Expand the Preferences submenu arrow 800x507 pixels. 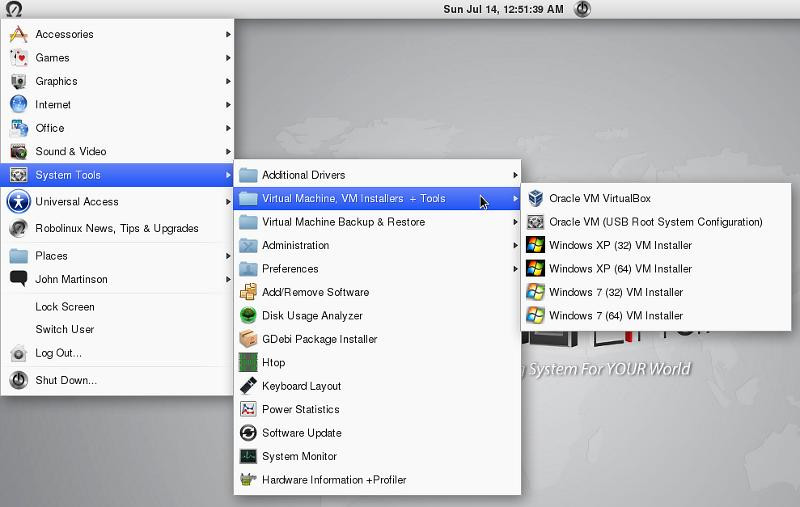515,269
